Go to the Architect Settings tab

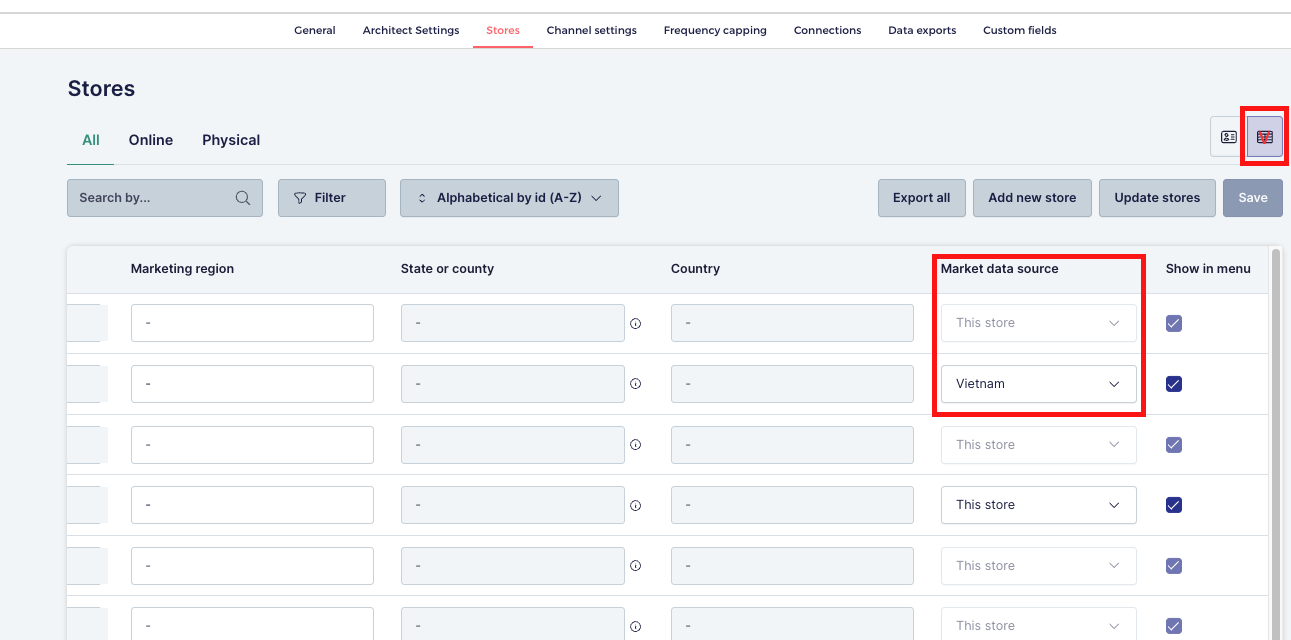(x=411, y=30)
